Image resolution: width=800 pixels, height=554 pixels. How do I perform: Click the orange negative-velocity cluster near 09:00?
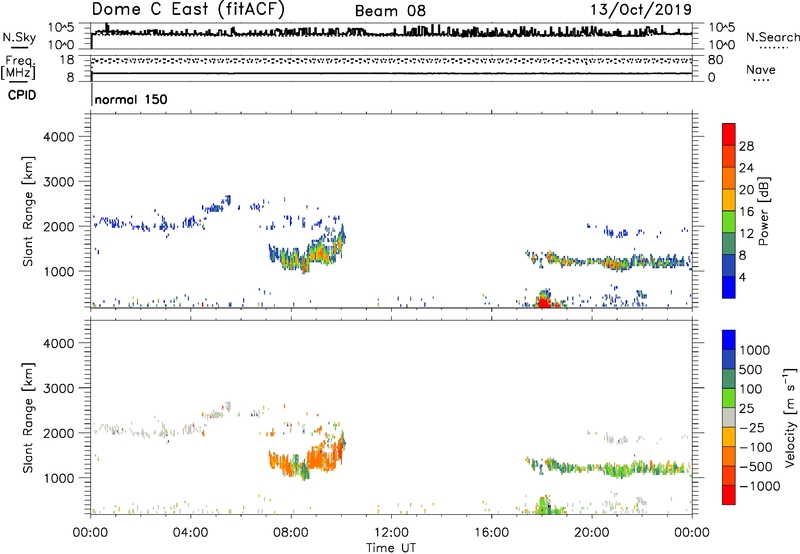321,458
